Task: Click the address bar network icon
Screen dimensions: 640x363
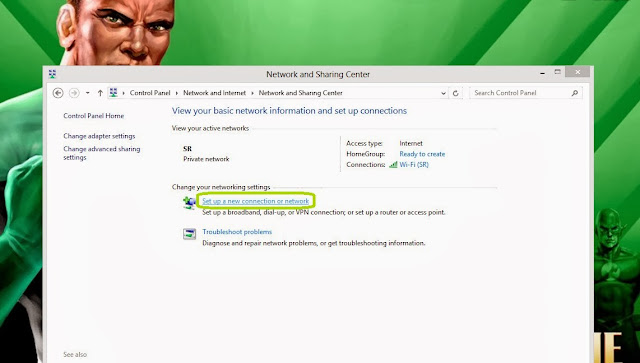Action: tap(113, 93)
